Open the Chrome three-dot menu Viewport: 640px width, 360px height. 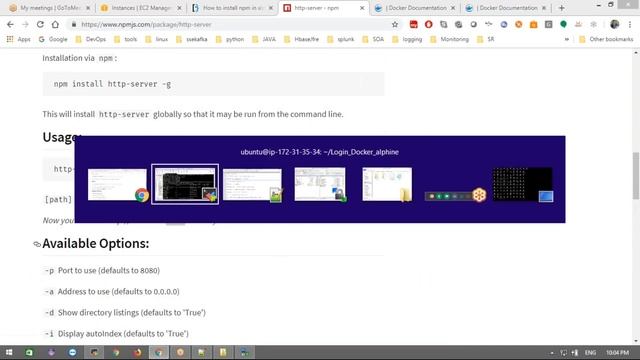point(630,24)
